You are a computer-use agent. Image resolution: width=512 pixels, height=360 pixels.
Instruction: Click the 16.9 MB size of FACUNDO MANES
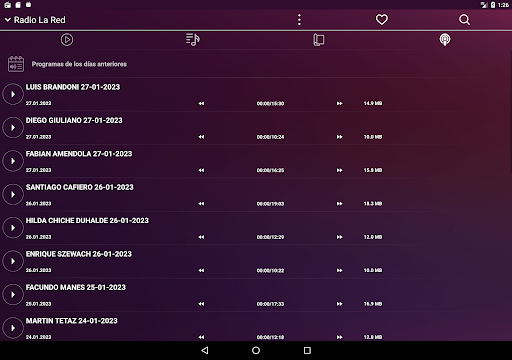point(373,304)
